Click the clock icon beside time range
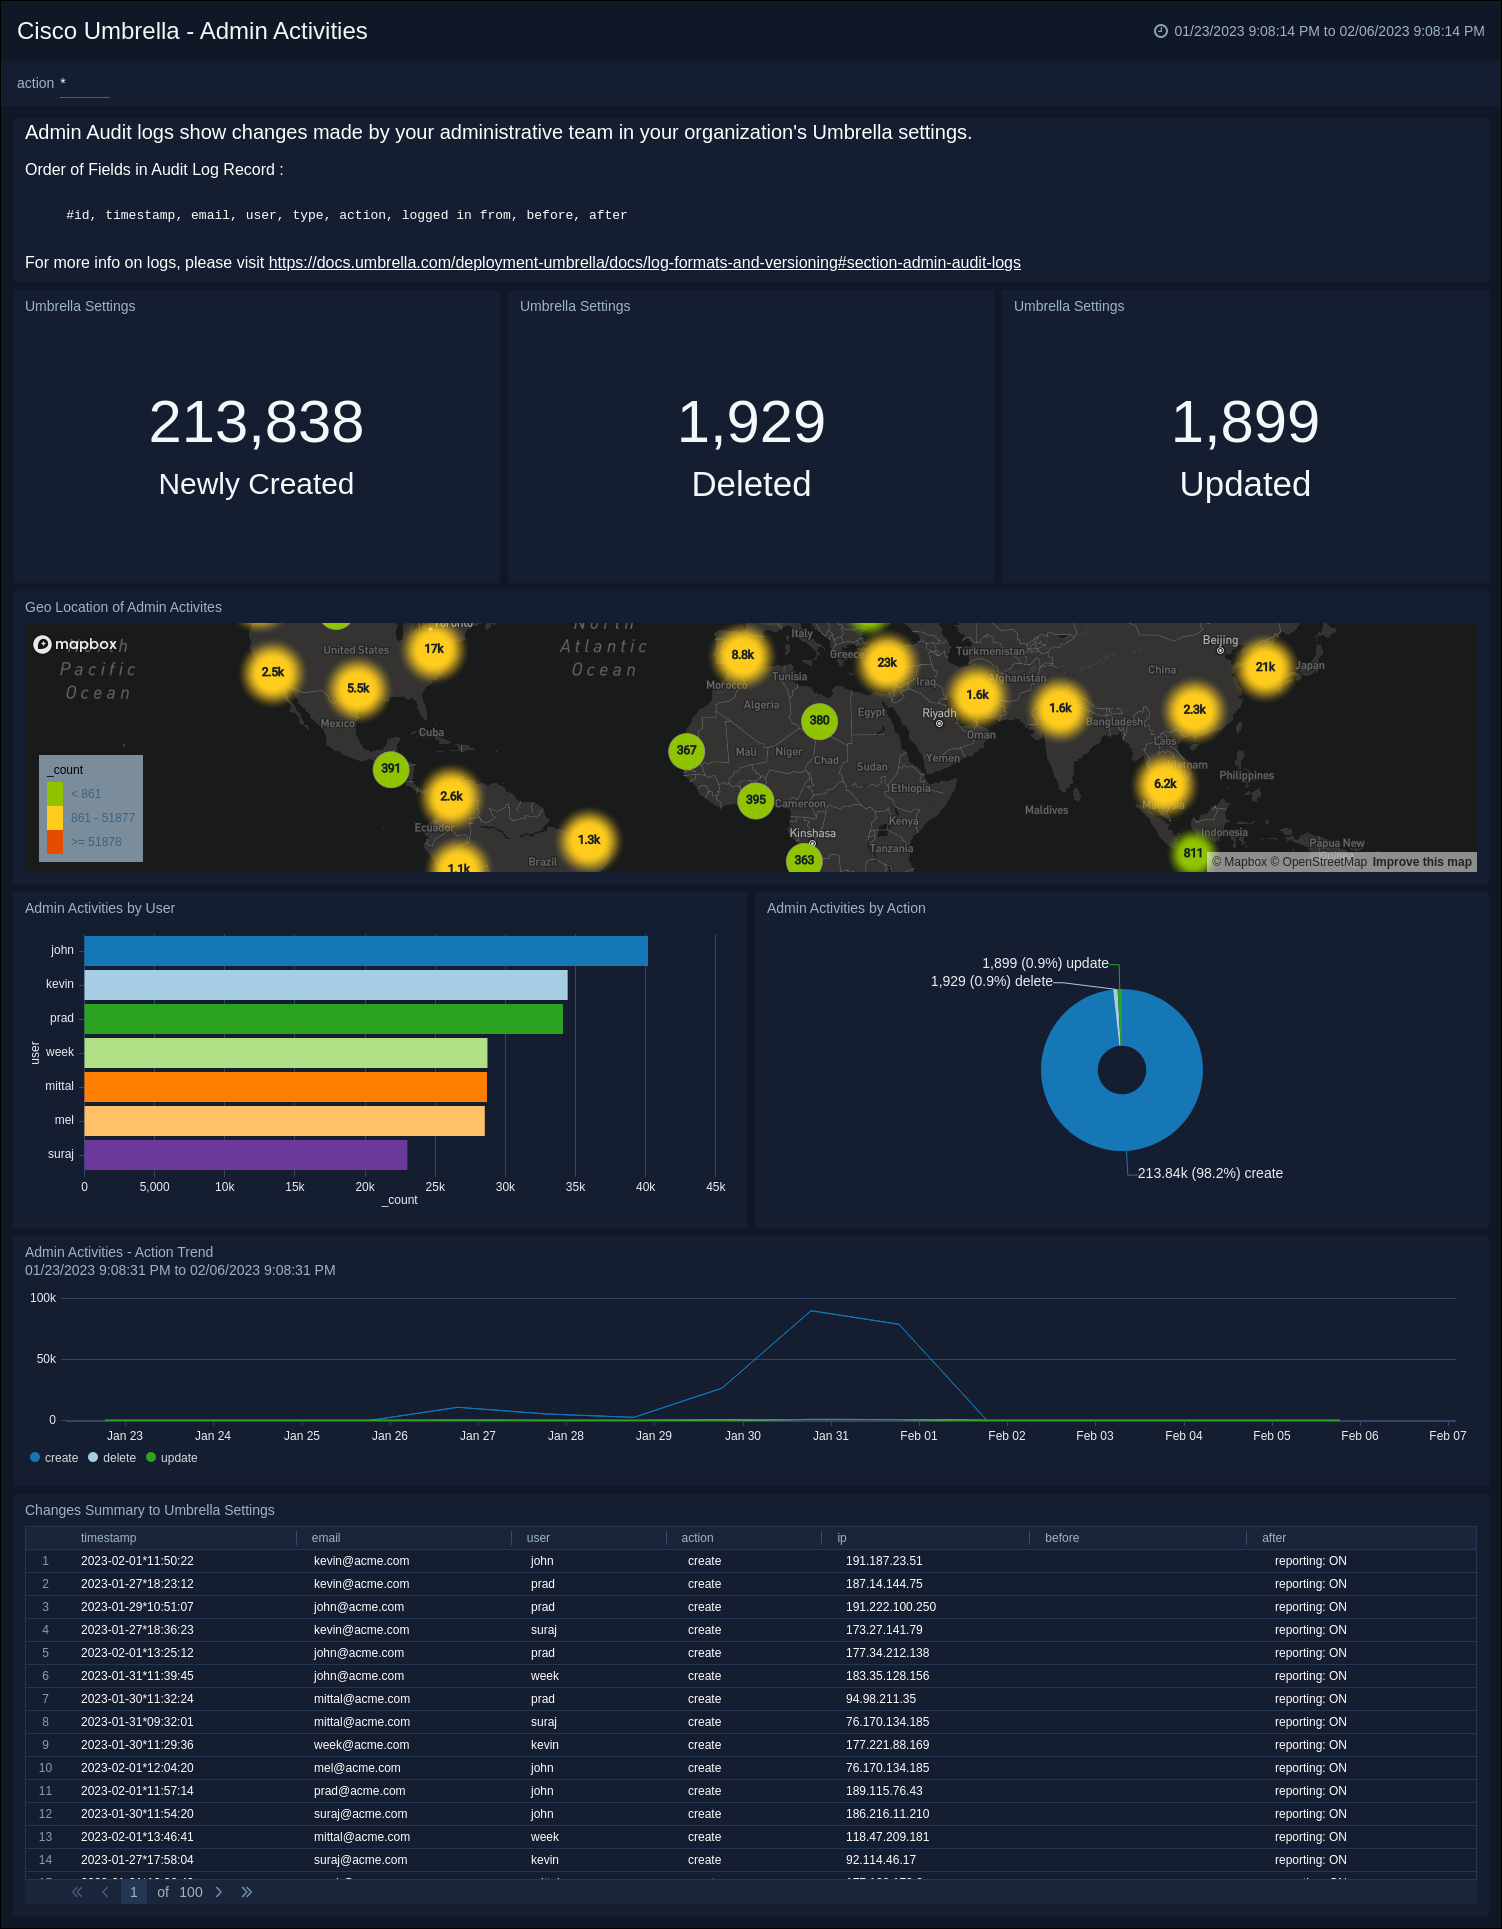 pyautogui.click(x=1160, y=31)
